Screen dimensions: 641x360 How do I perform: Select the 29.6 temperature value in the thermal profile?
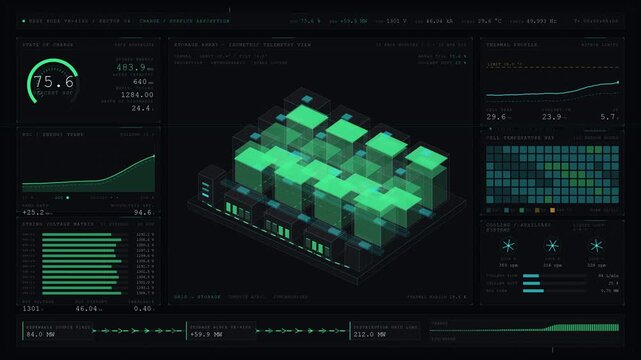tap(496, 117)
